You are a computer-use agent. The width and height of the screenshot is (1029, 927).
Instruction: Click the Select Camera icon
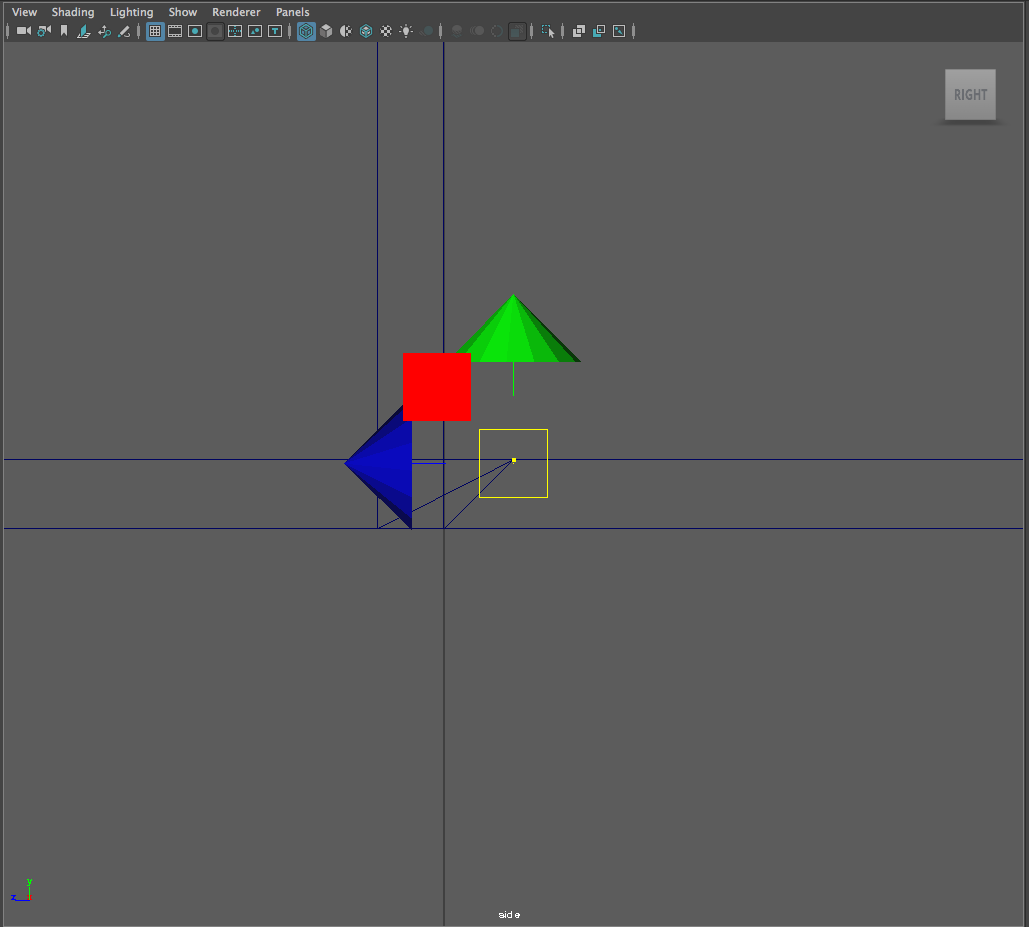(24, 31)
